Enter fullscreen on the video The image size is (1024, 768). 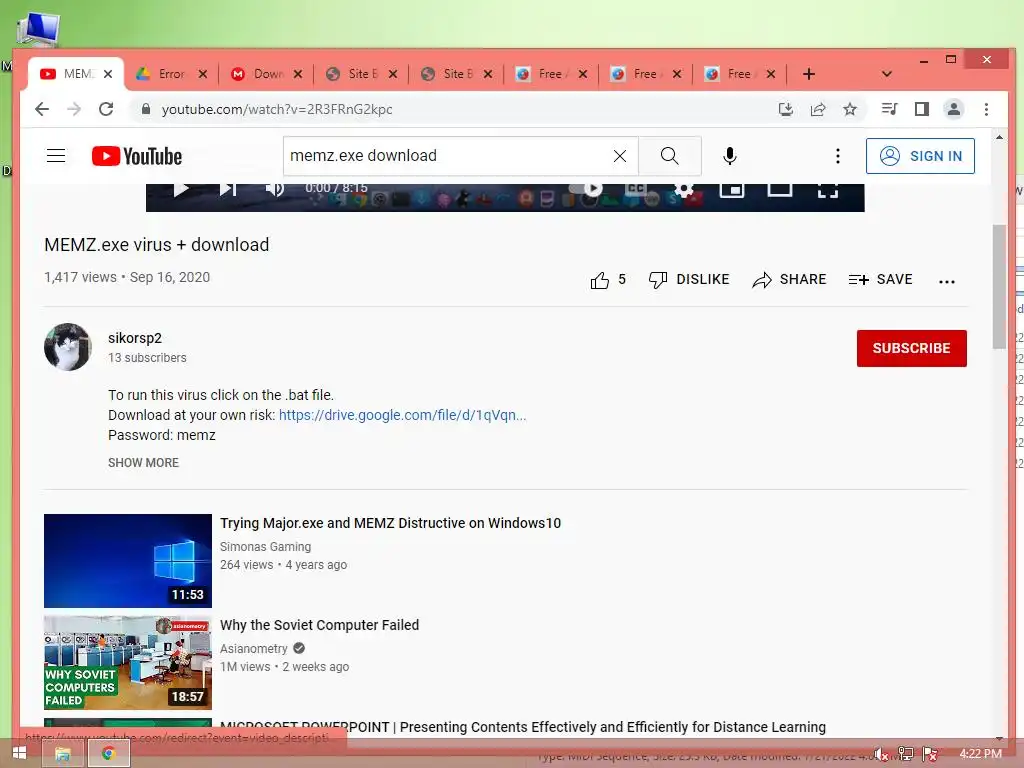[x=827, y=189]
